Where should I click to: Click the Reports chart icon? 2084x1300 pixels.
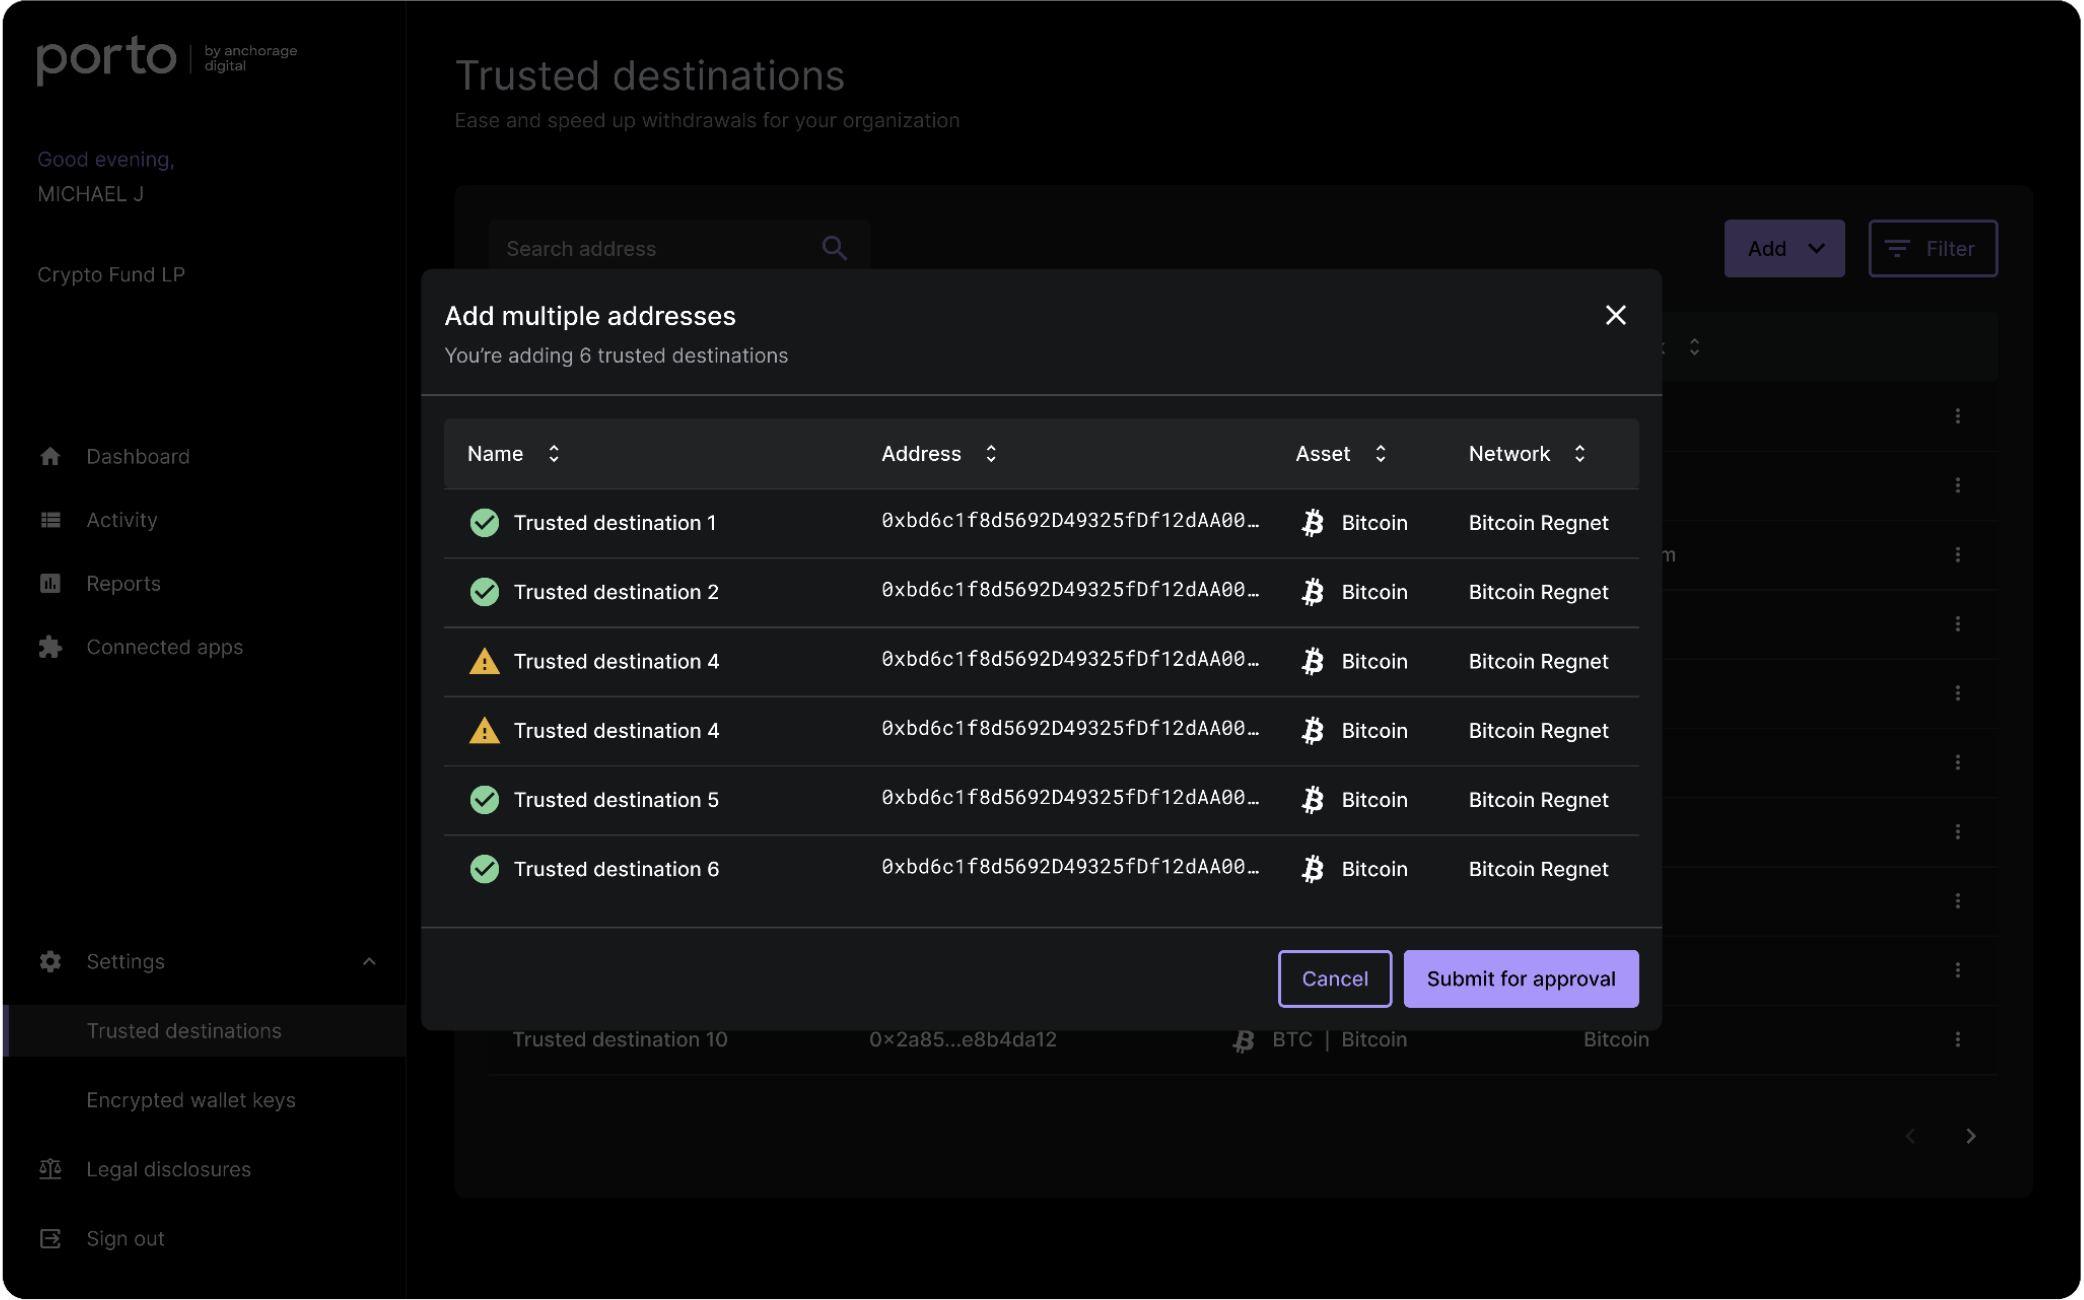[x=50, y=583]
